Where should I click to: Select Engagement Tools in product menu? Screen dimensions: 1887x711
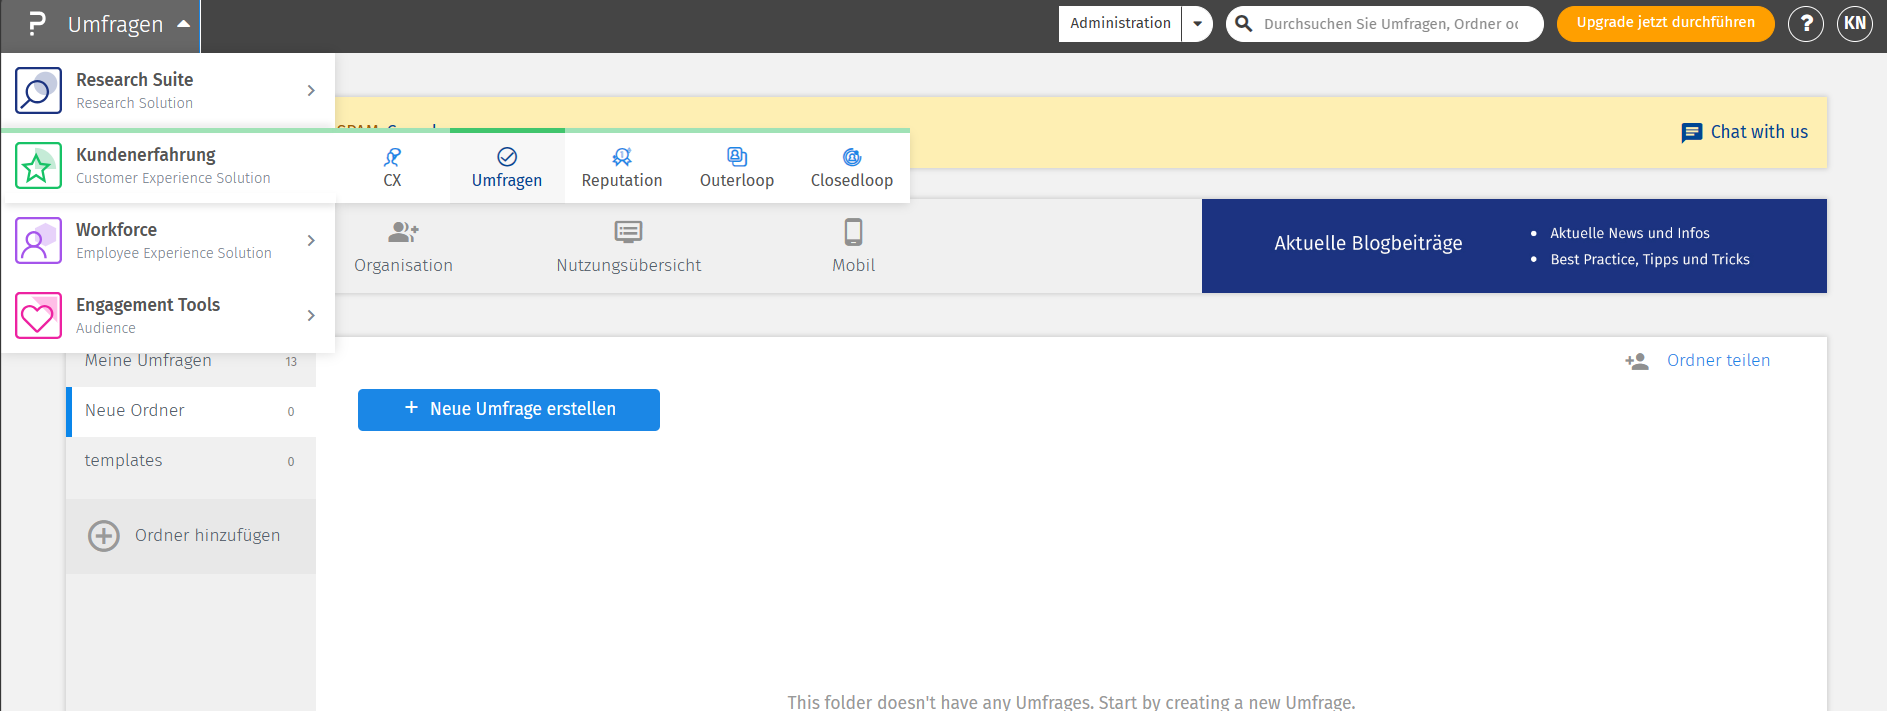(x=168, y=316)
